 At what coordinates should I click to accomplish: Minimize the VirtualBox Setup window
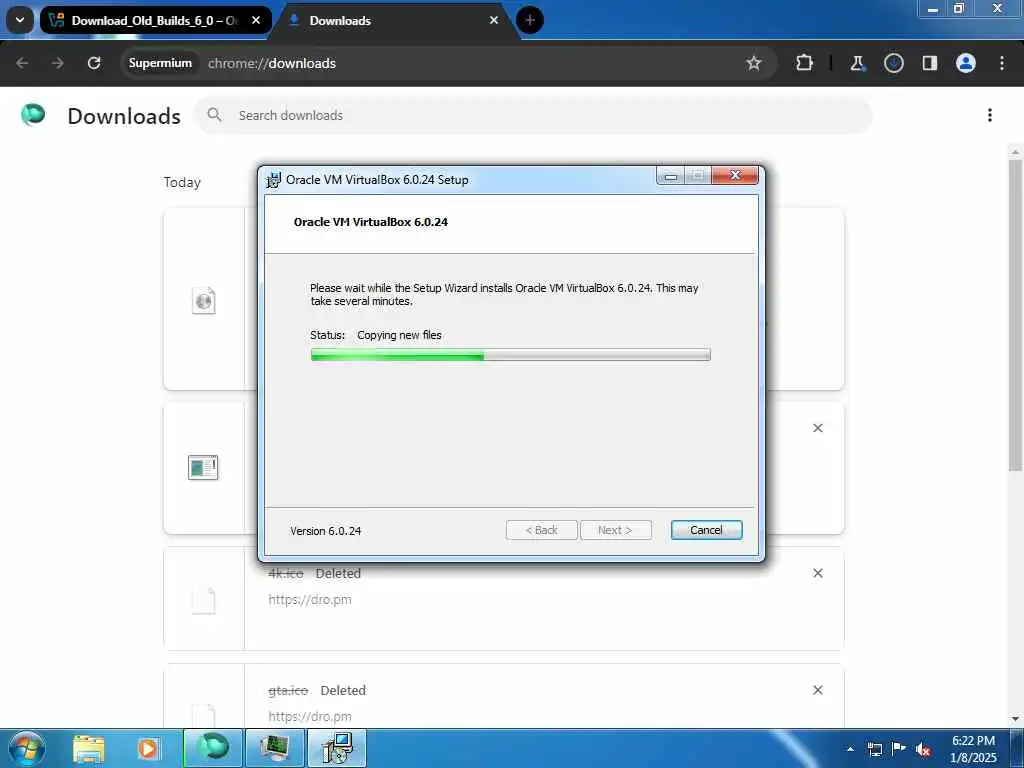[670, 176]
